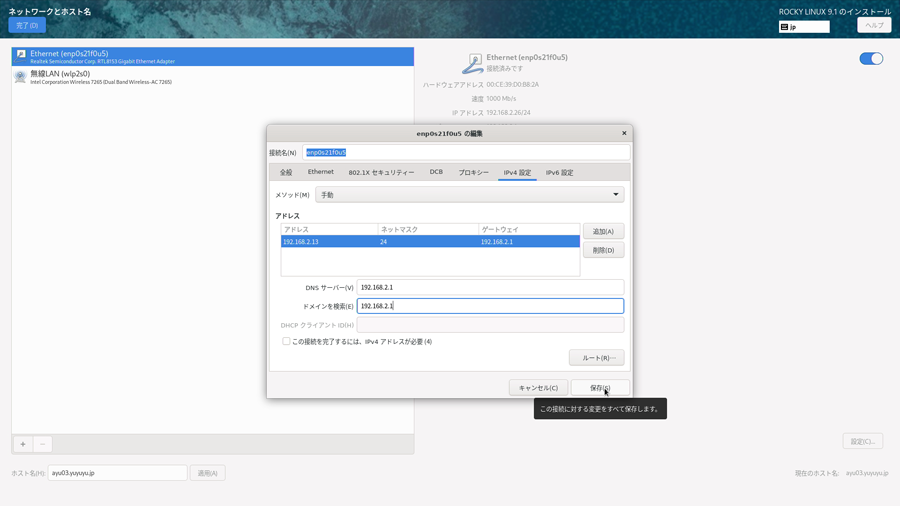Image resolution: width=900 pixels, height=506 pixels.
Task: Click the 保存 save button
Action: coord(600,388)
